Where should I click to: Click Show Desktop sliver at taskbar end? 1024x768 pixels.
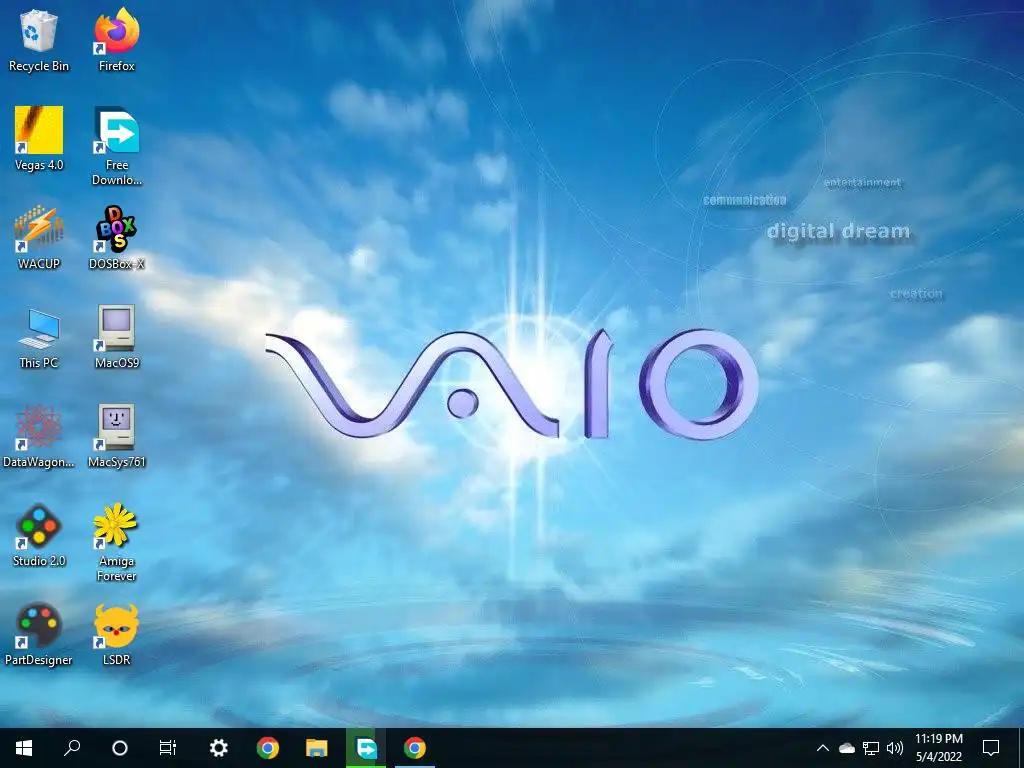click(x=1021, y=748)
